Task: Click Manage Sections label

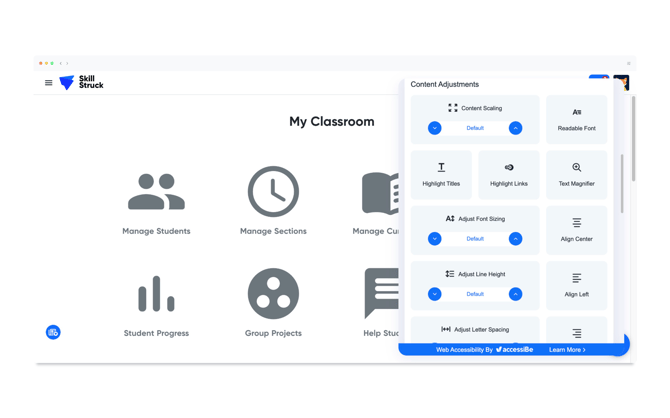Action: [273, 231]
